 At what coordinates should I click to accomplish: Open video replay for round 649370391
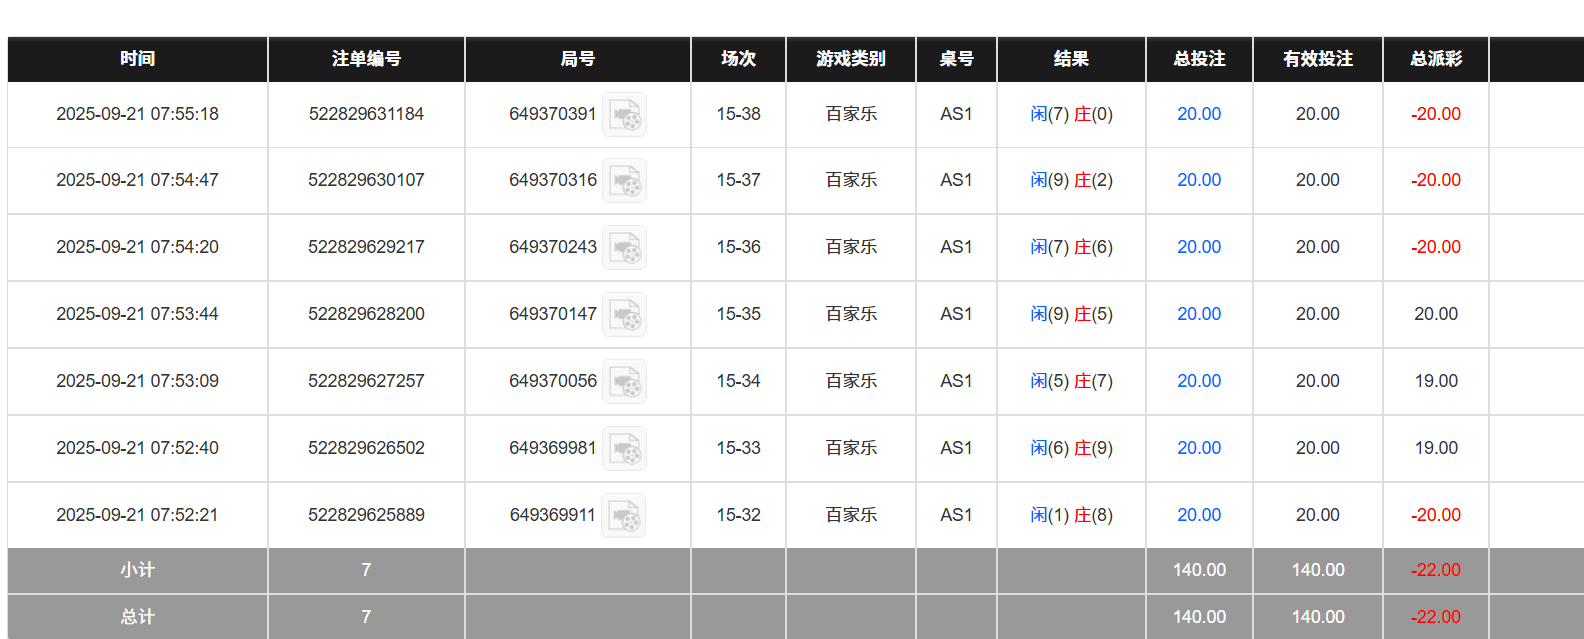[x=624, y=115]
